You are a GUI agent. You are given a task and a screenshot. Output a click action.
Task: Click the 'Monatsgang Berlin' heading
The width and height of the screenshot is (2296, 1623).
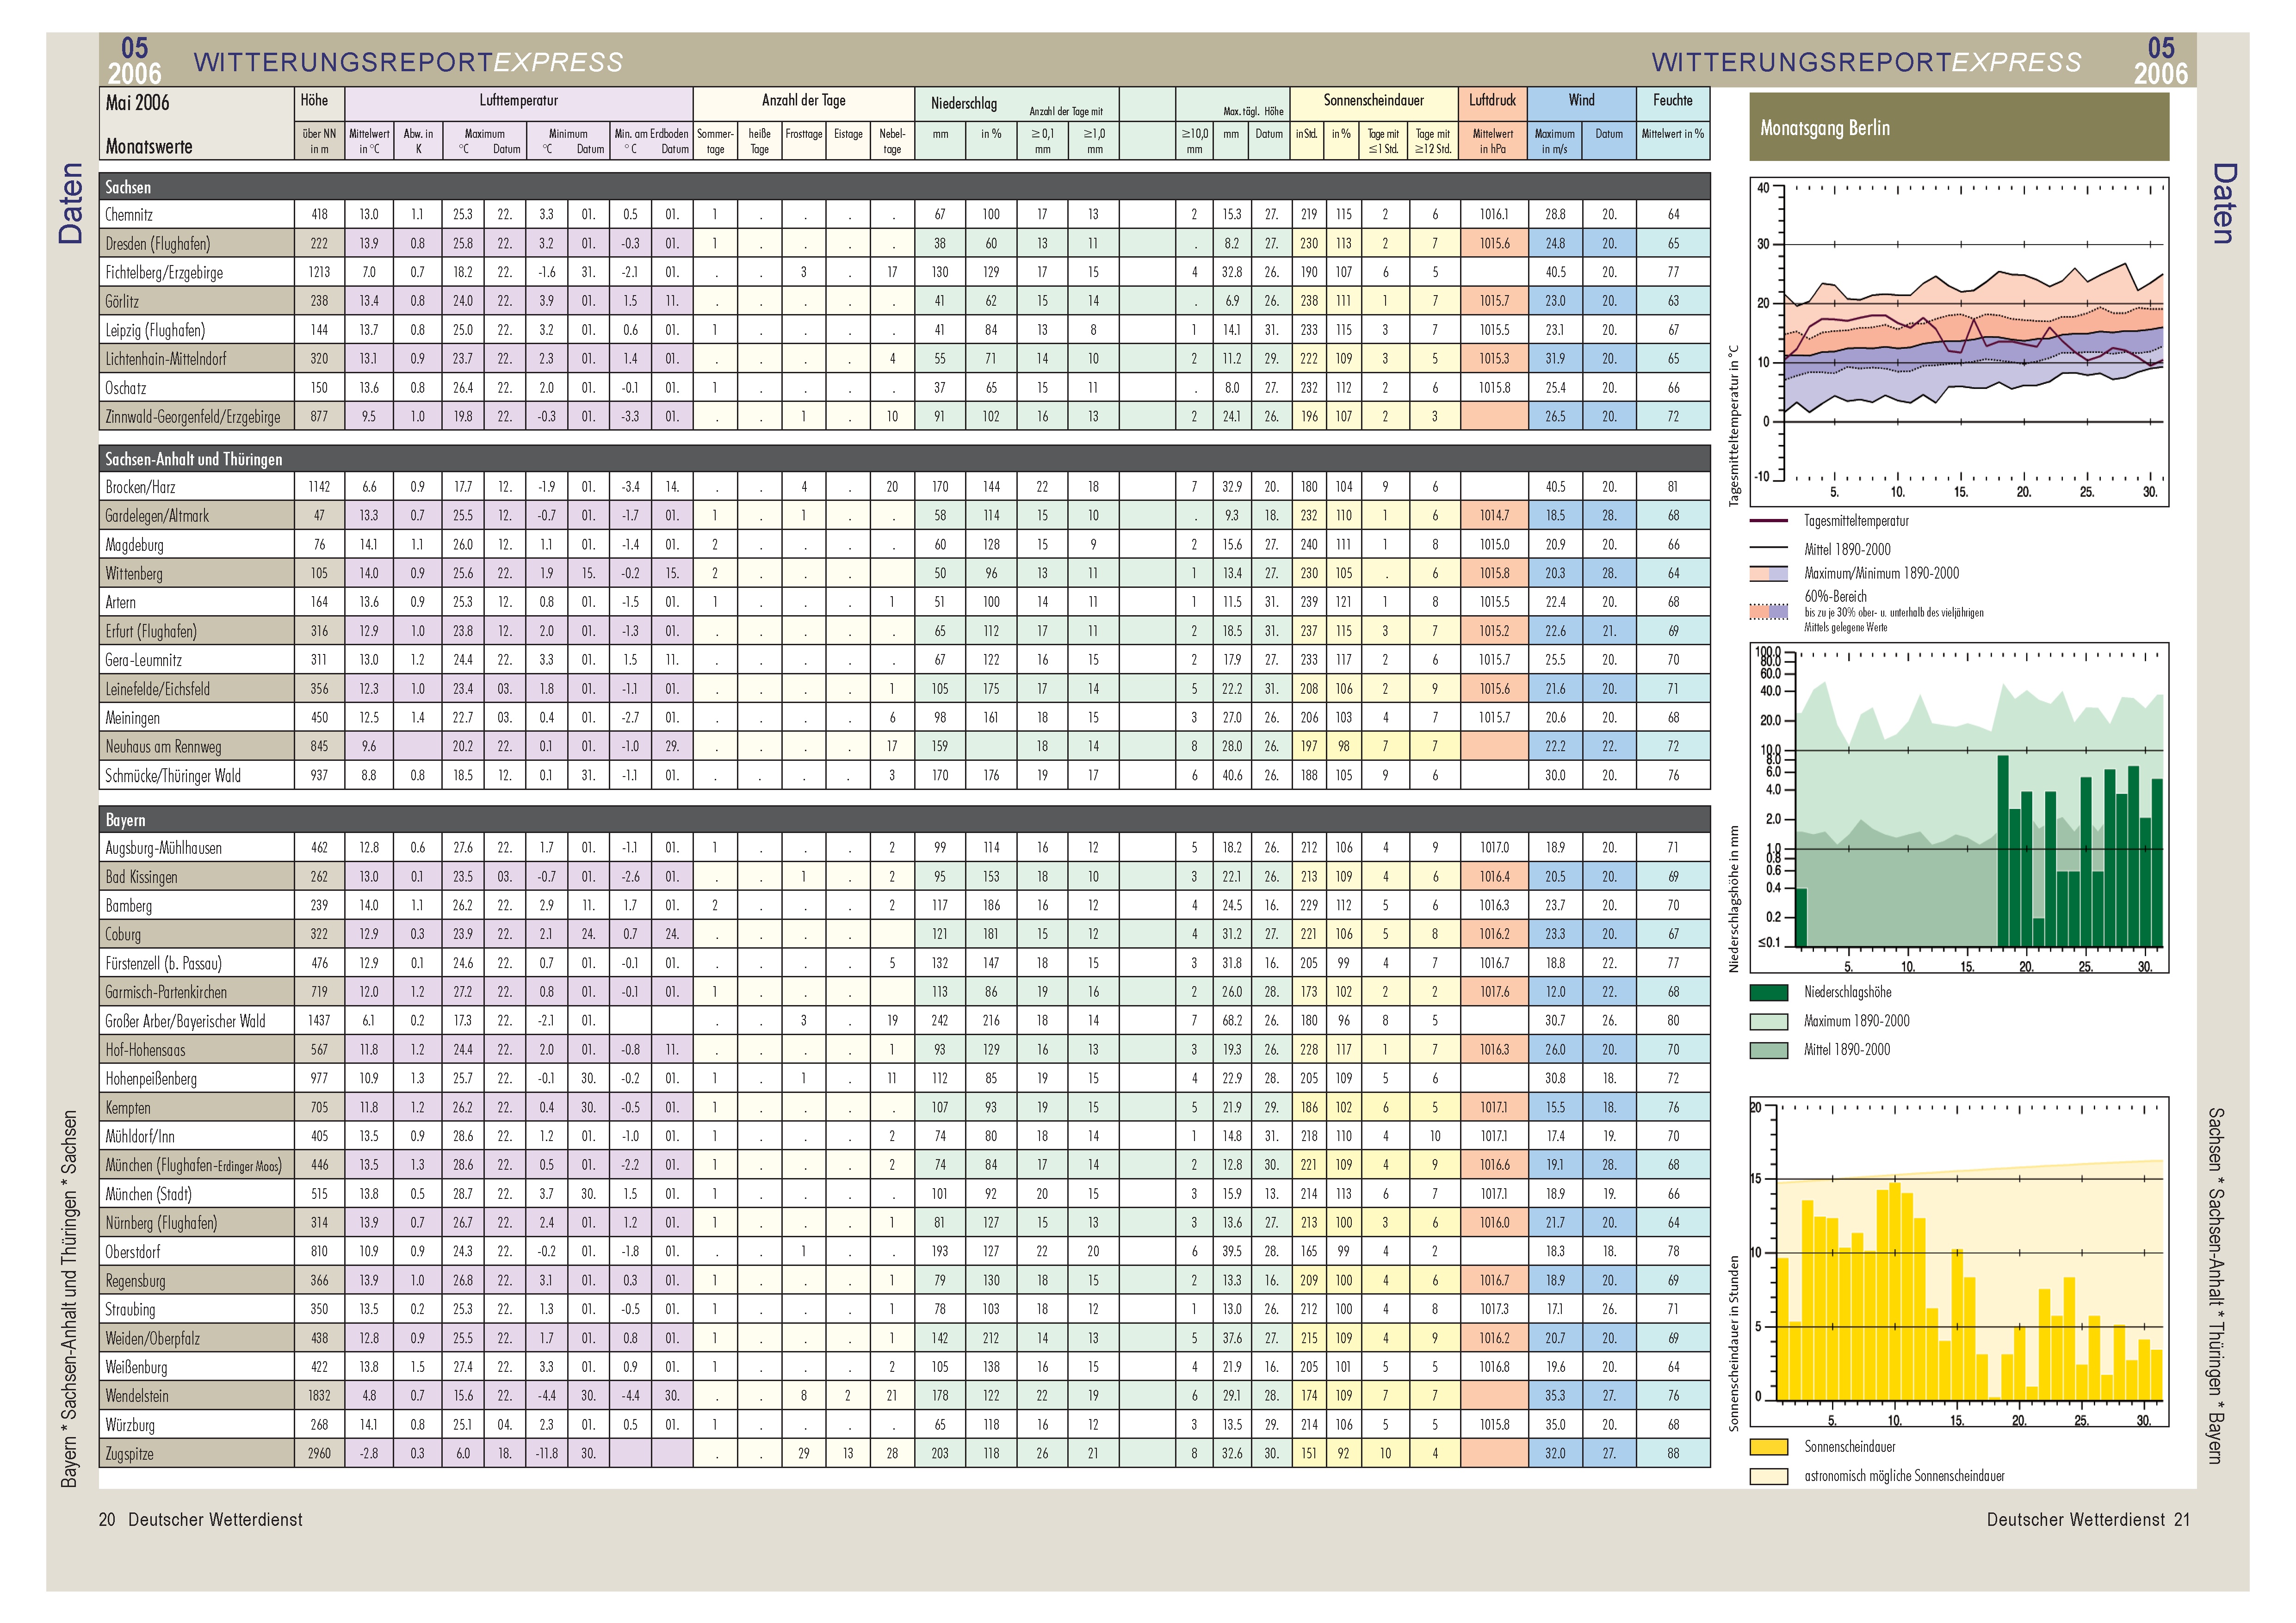tap(1824, 128)
